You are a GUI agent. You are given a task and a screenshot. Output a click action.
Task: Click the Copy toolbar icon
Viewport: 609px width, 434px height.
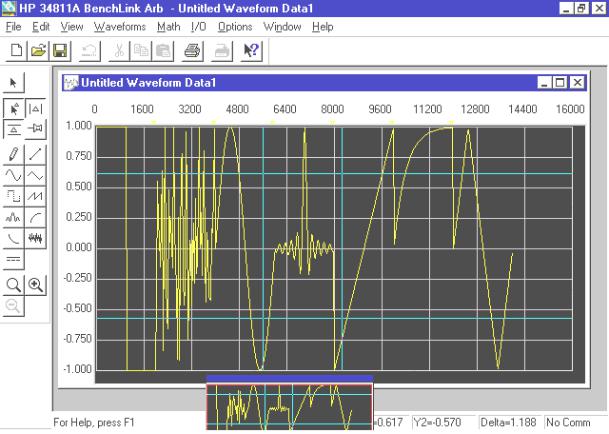tap(141, 51)
